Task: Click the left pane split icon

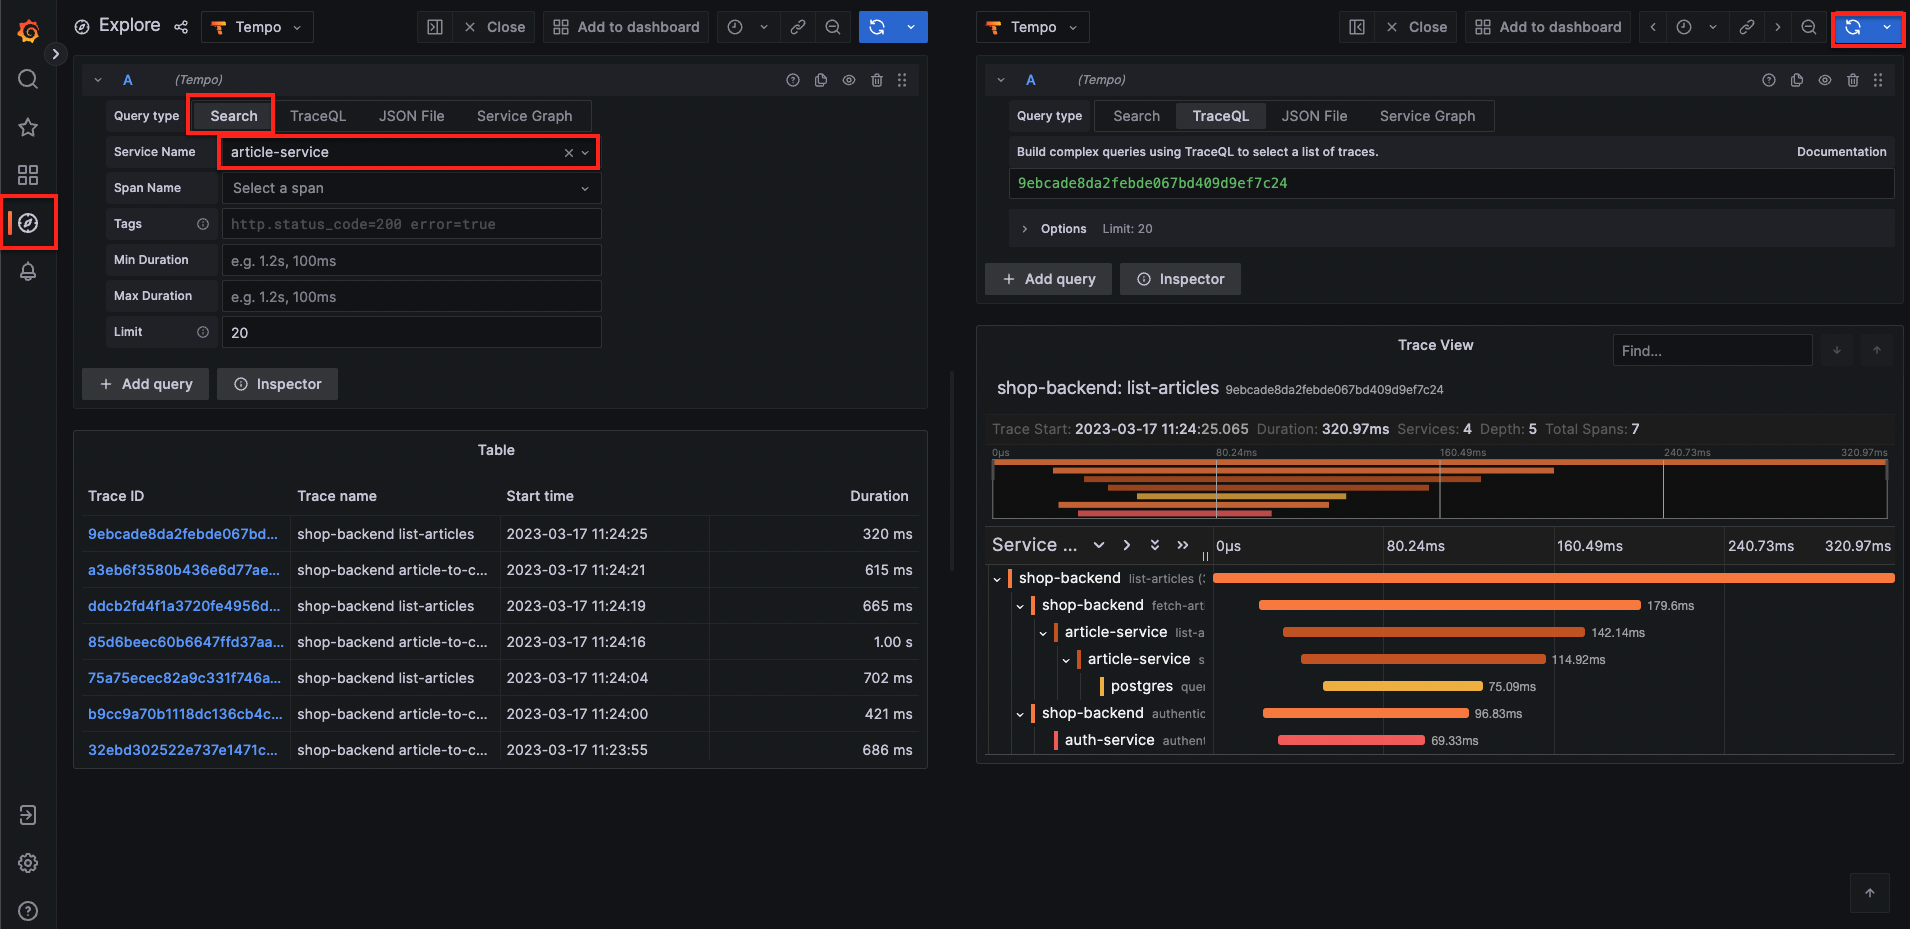Action: 435,27
